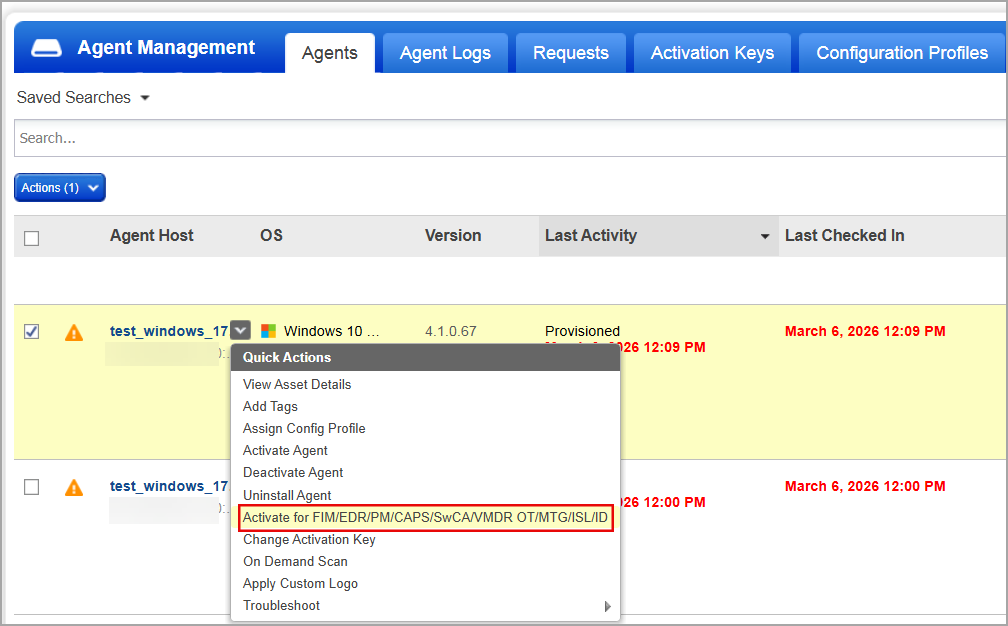Image resolution: width=1008 pixels, height=626 pixels.
Task: Open Last Activity column sort dropdown
Action: (x=765, y=237)
